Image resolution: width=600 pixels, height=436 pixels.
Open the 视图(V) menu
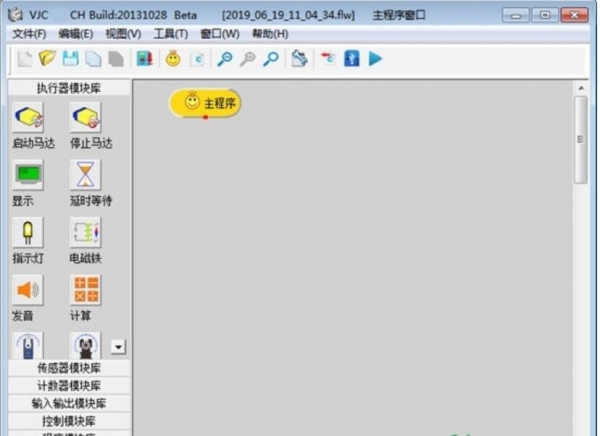point(123,34)
